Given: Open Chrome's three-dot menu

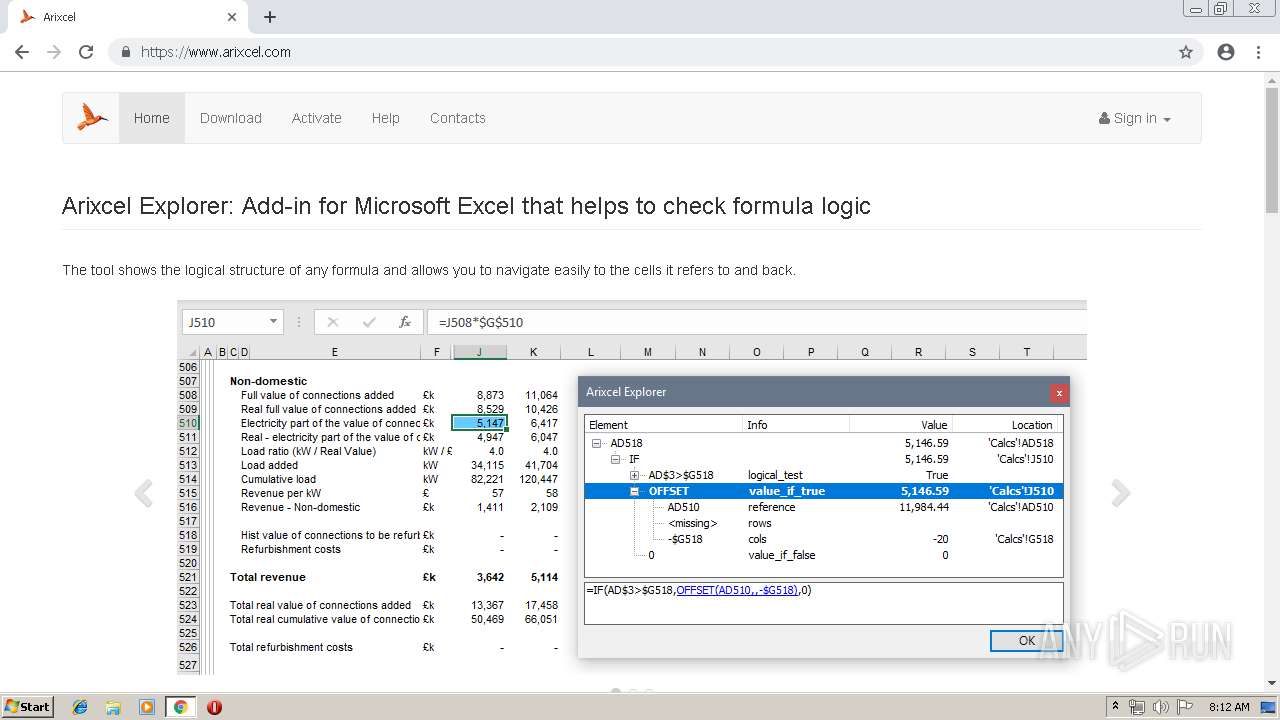Looking at the screenshot, I should coord(1258,52).
